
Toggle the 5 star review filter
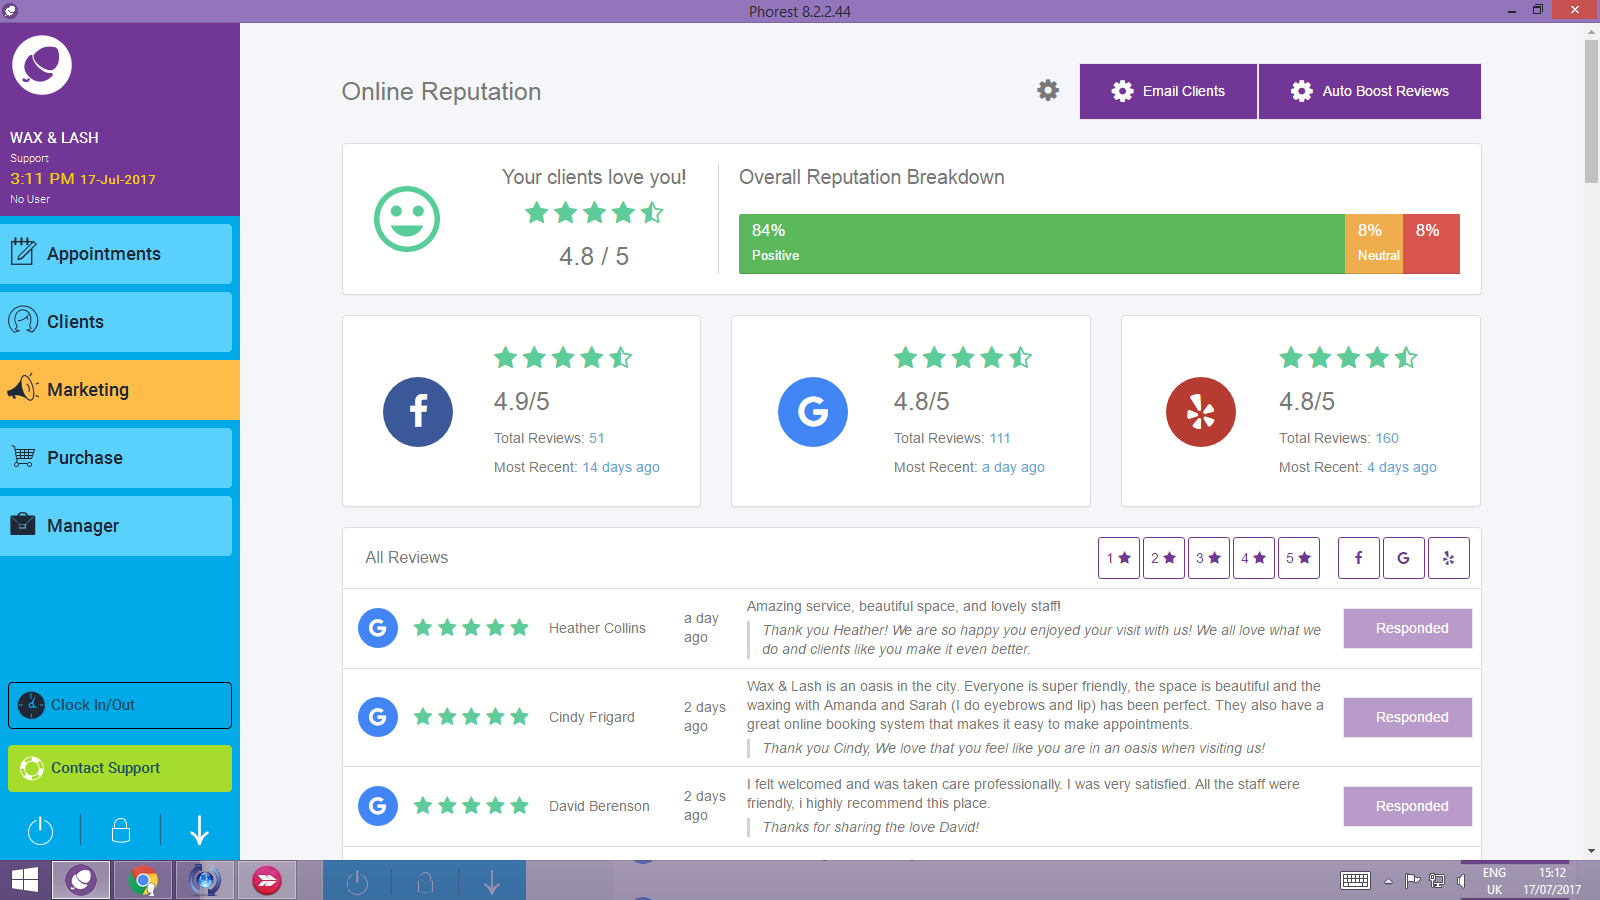click(1298, 558)
